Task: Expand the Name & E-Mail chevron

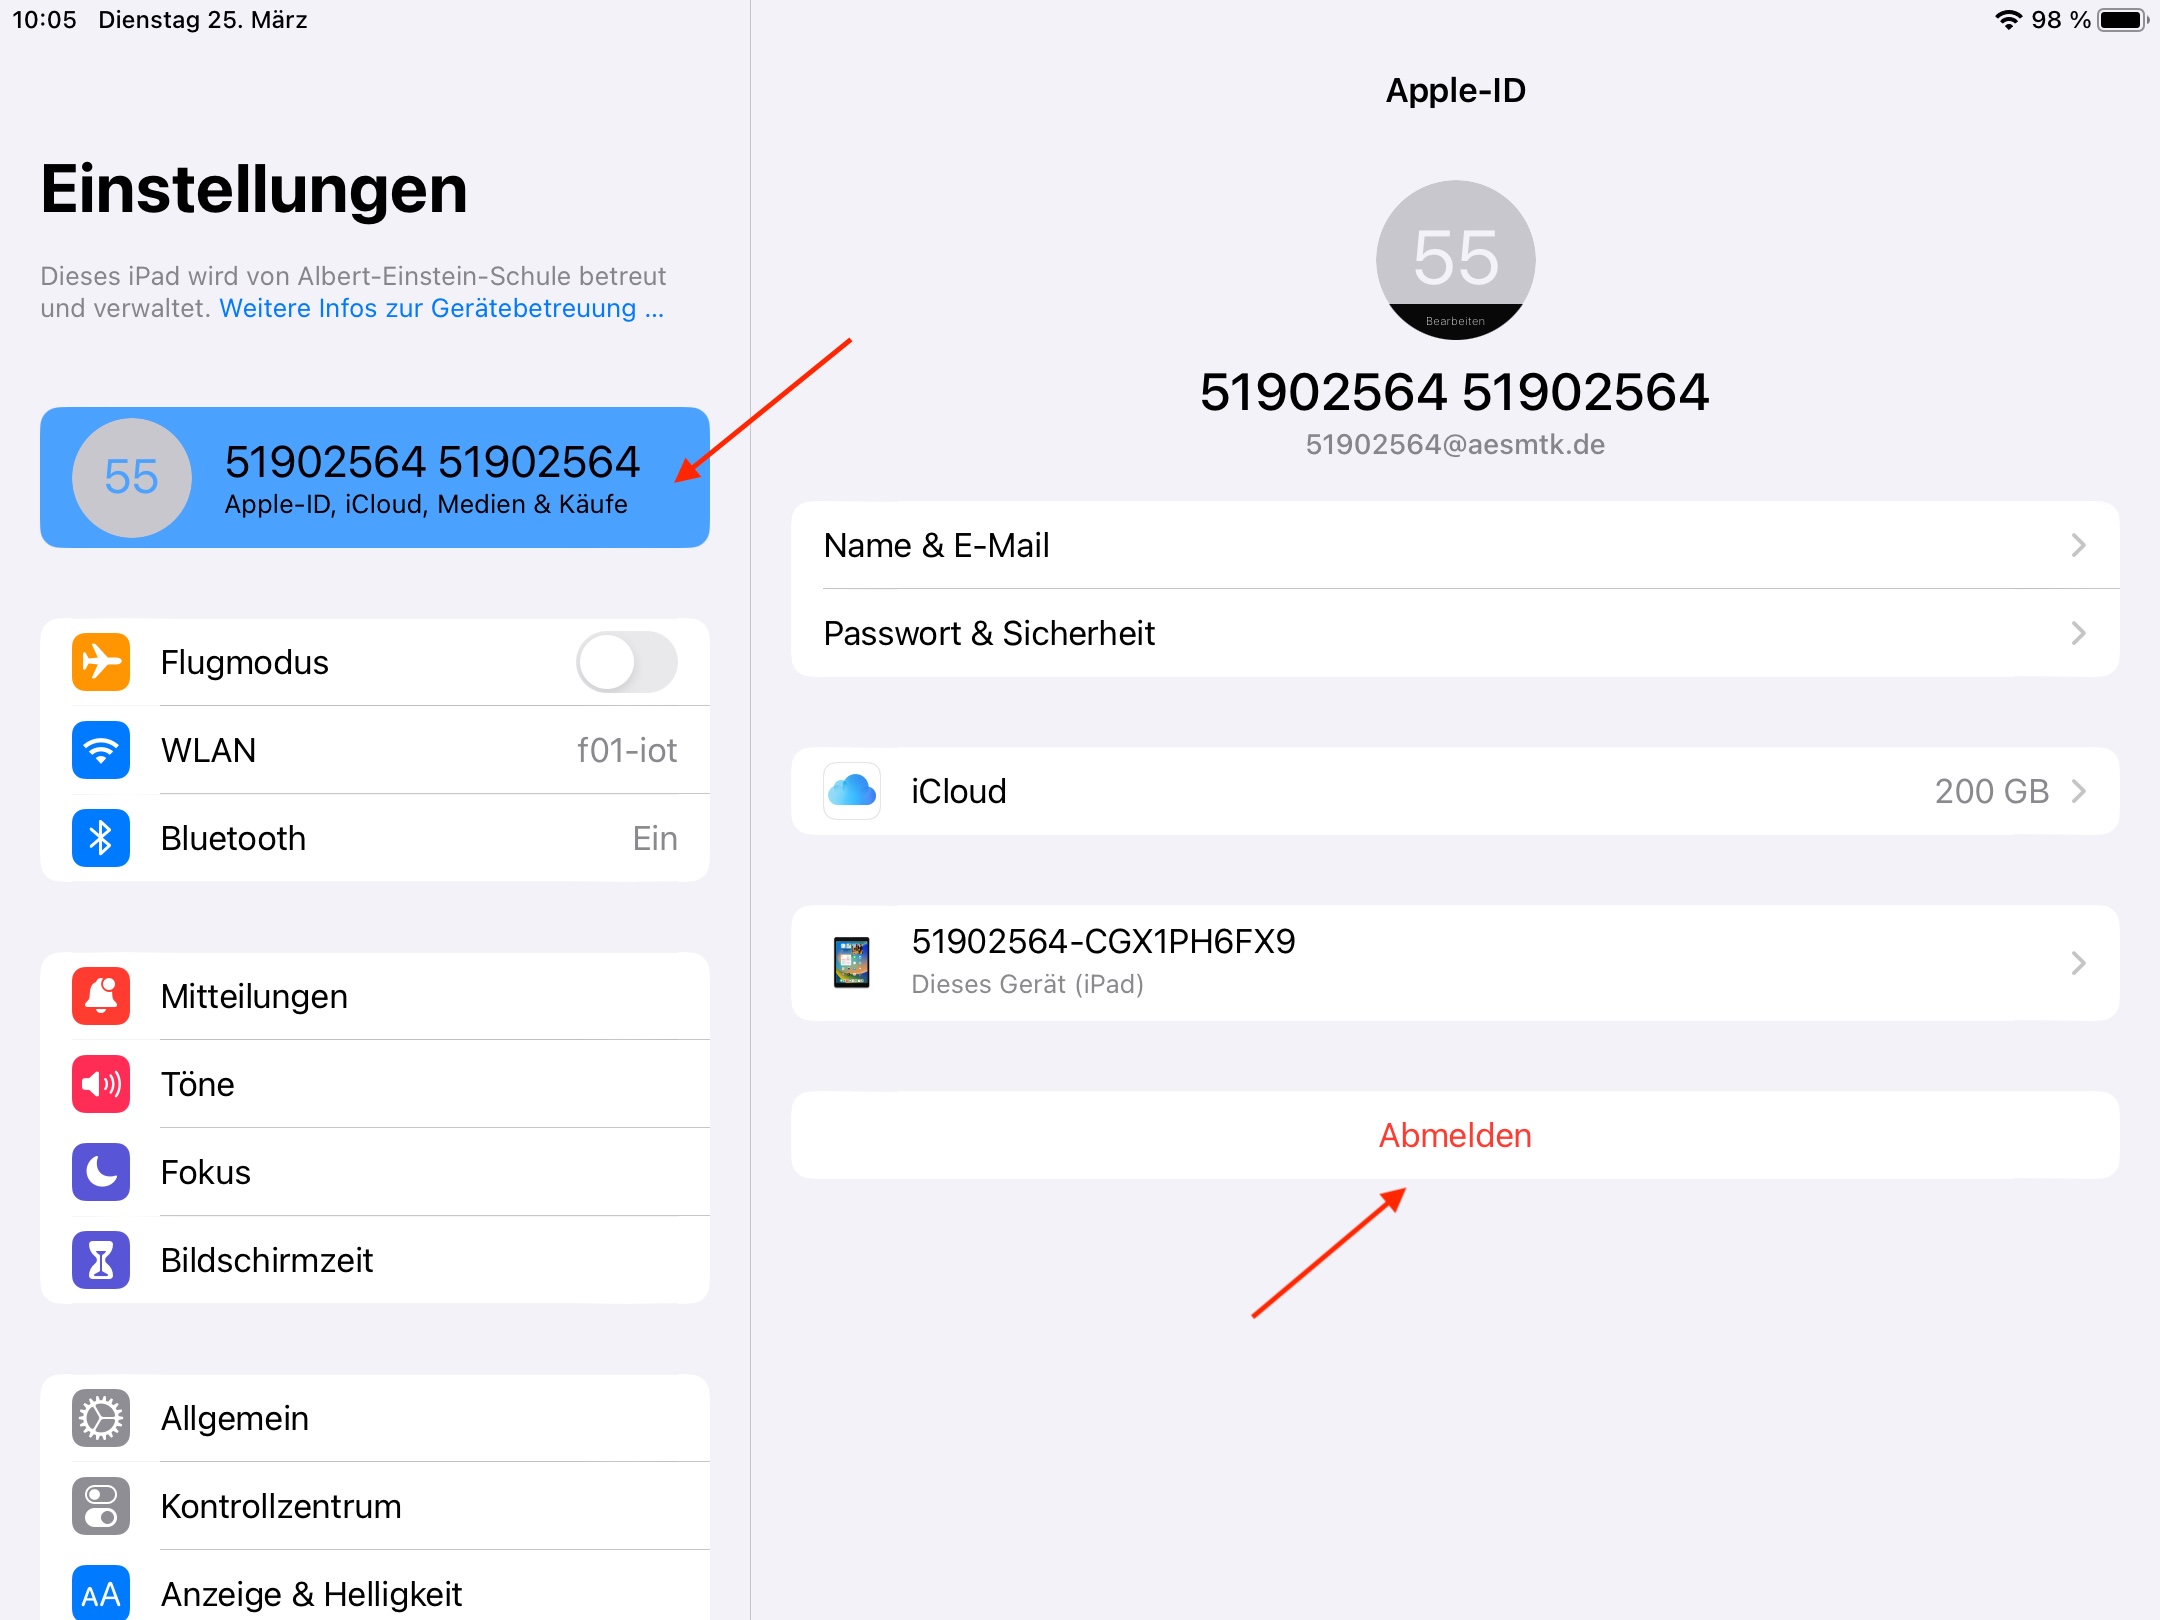Action: 2078,545
